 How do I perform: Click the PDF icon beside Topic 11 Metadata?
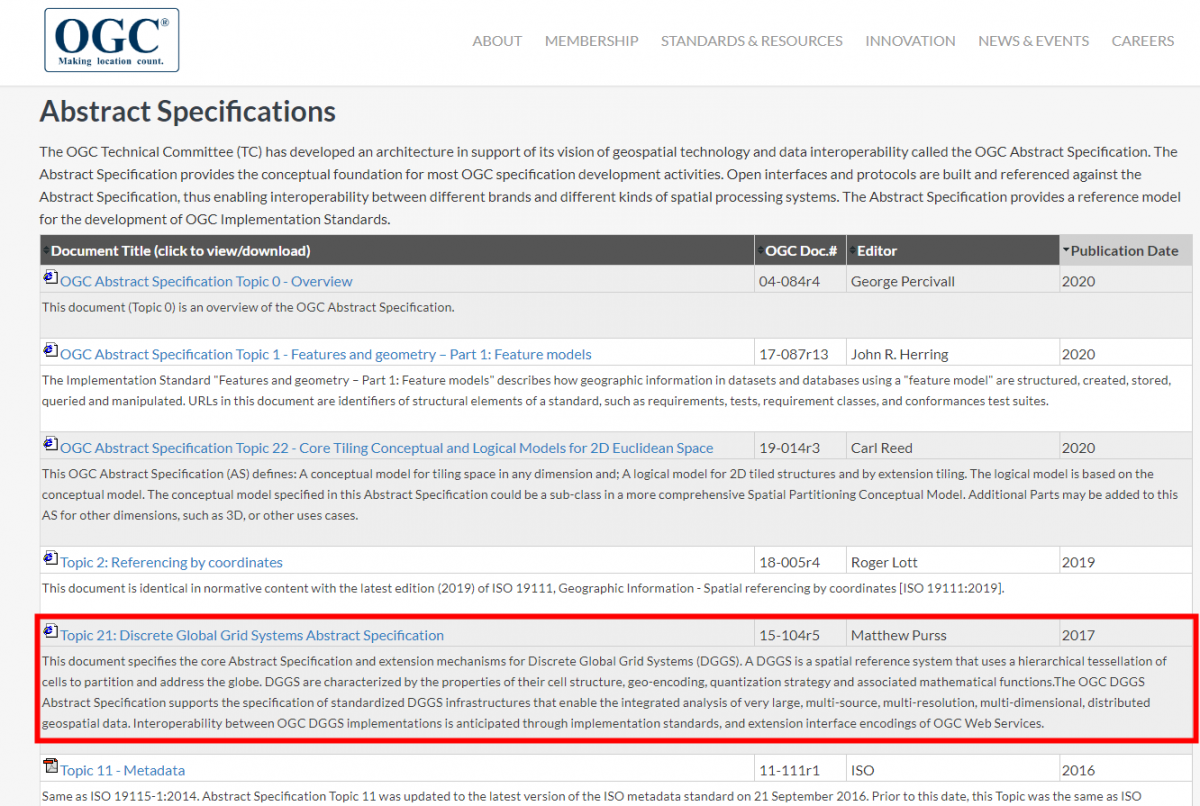tap(50, 767)
